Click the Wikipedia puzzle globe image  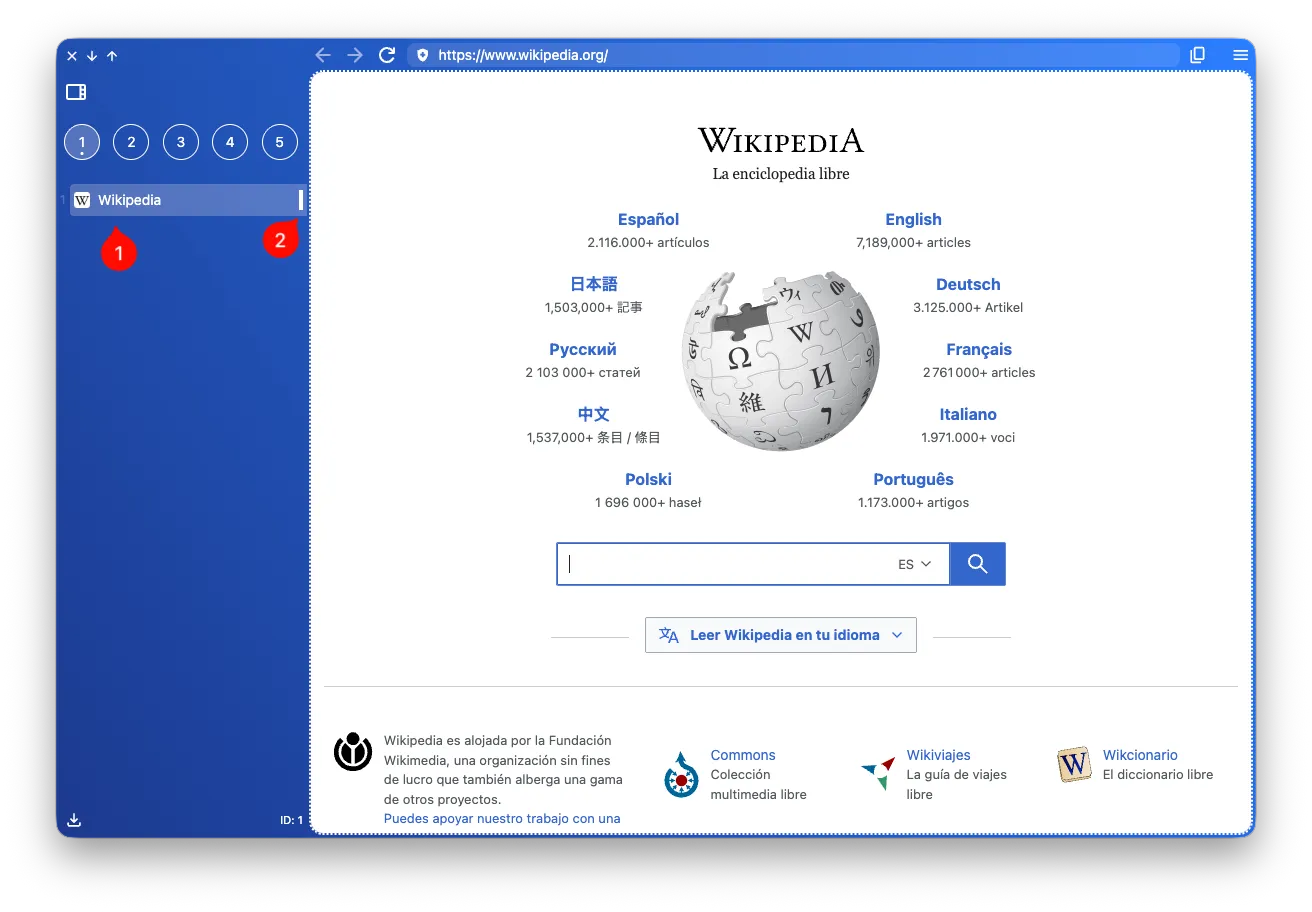781,360
